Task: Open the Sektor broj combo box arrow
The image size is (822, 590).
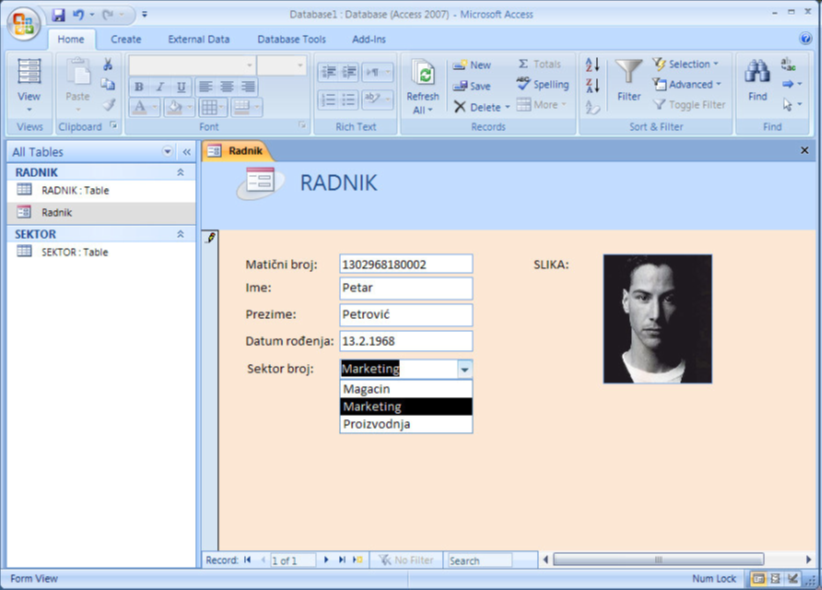Action: point(464,369)
